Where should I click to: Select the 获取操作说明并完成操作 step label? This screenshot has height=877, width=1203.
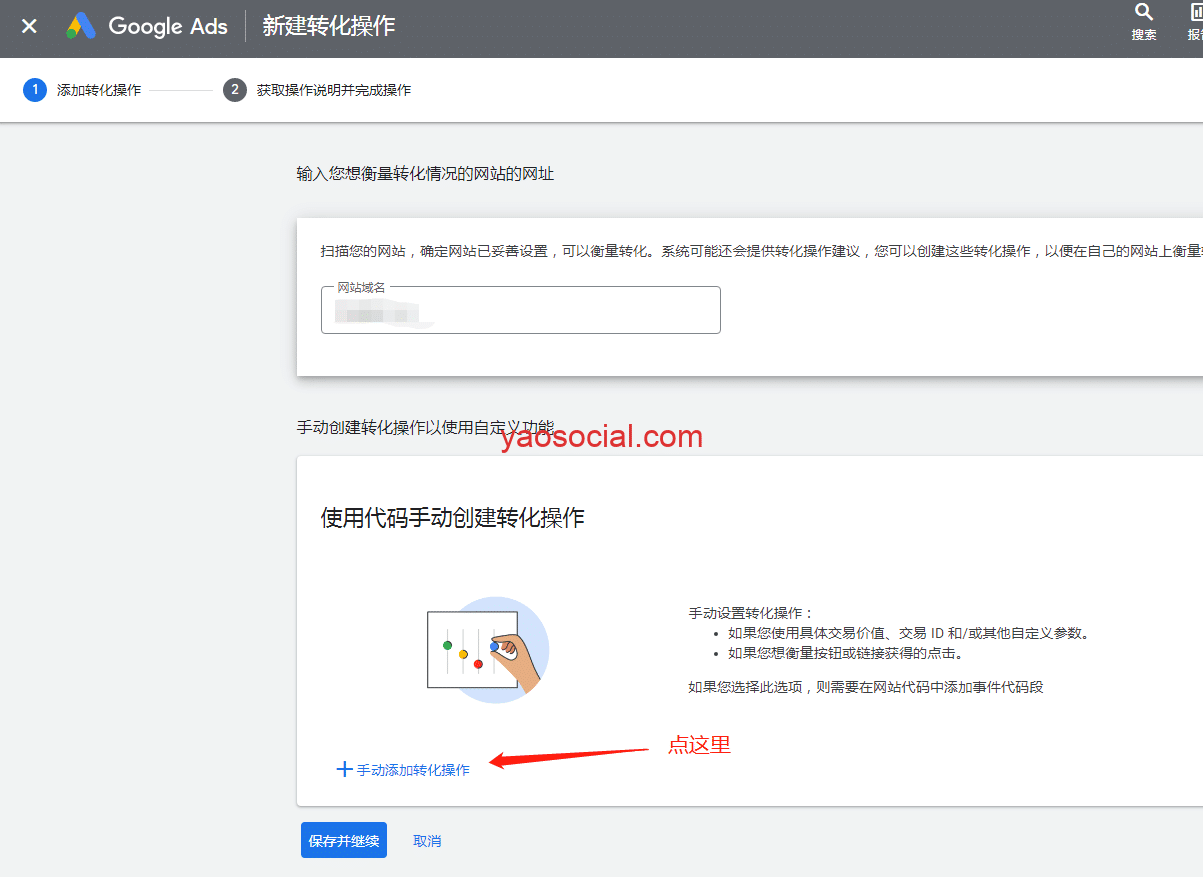click(x=333, y=90)
